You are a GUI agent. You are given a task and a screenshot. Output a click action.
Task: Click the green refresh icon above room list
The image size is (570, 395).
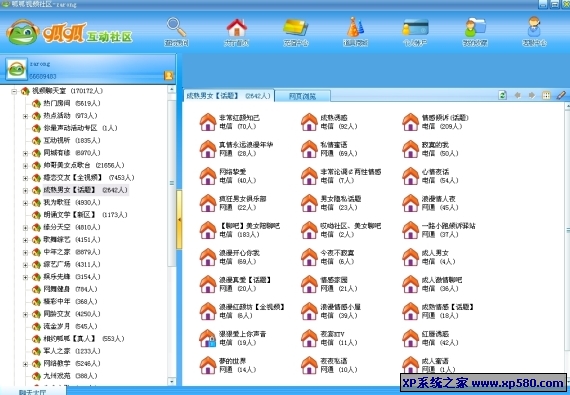pyautogui.click(x=502, y=95)
